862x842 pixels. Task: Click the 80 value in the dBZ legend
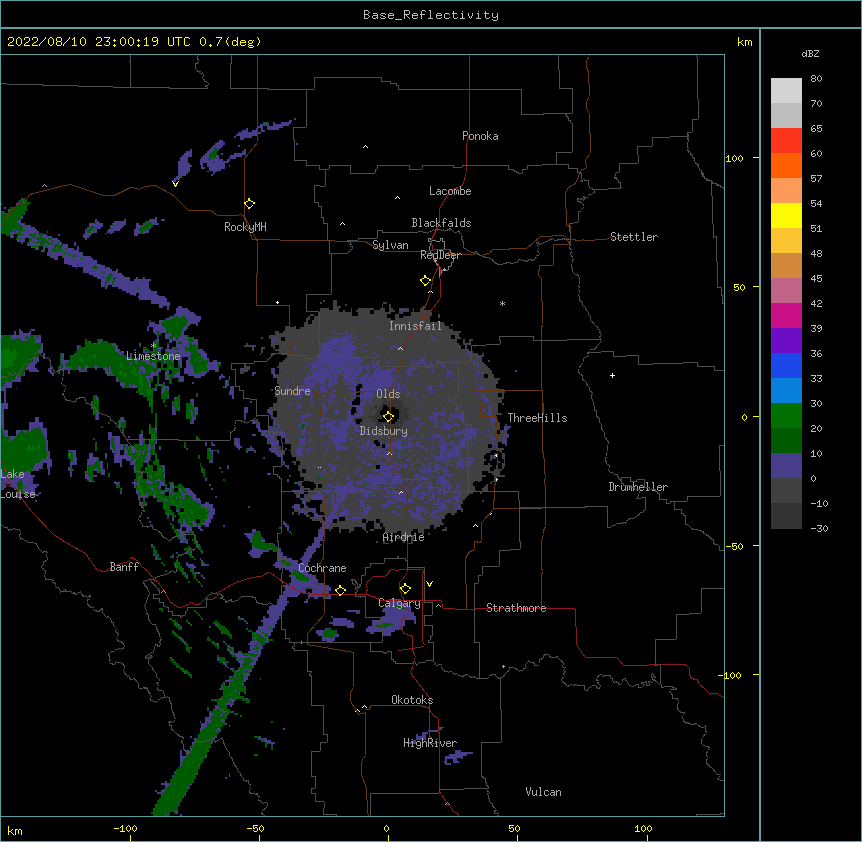click(816, 79)
